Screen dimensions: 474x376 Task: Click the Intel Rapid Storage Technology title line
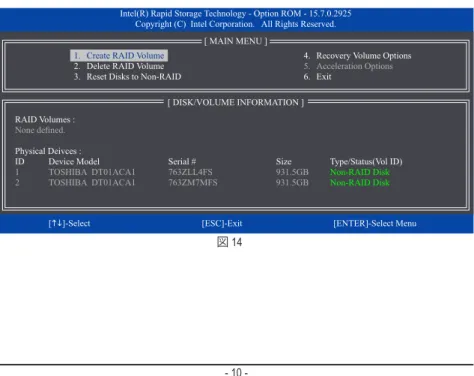pos(236,14)
